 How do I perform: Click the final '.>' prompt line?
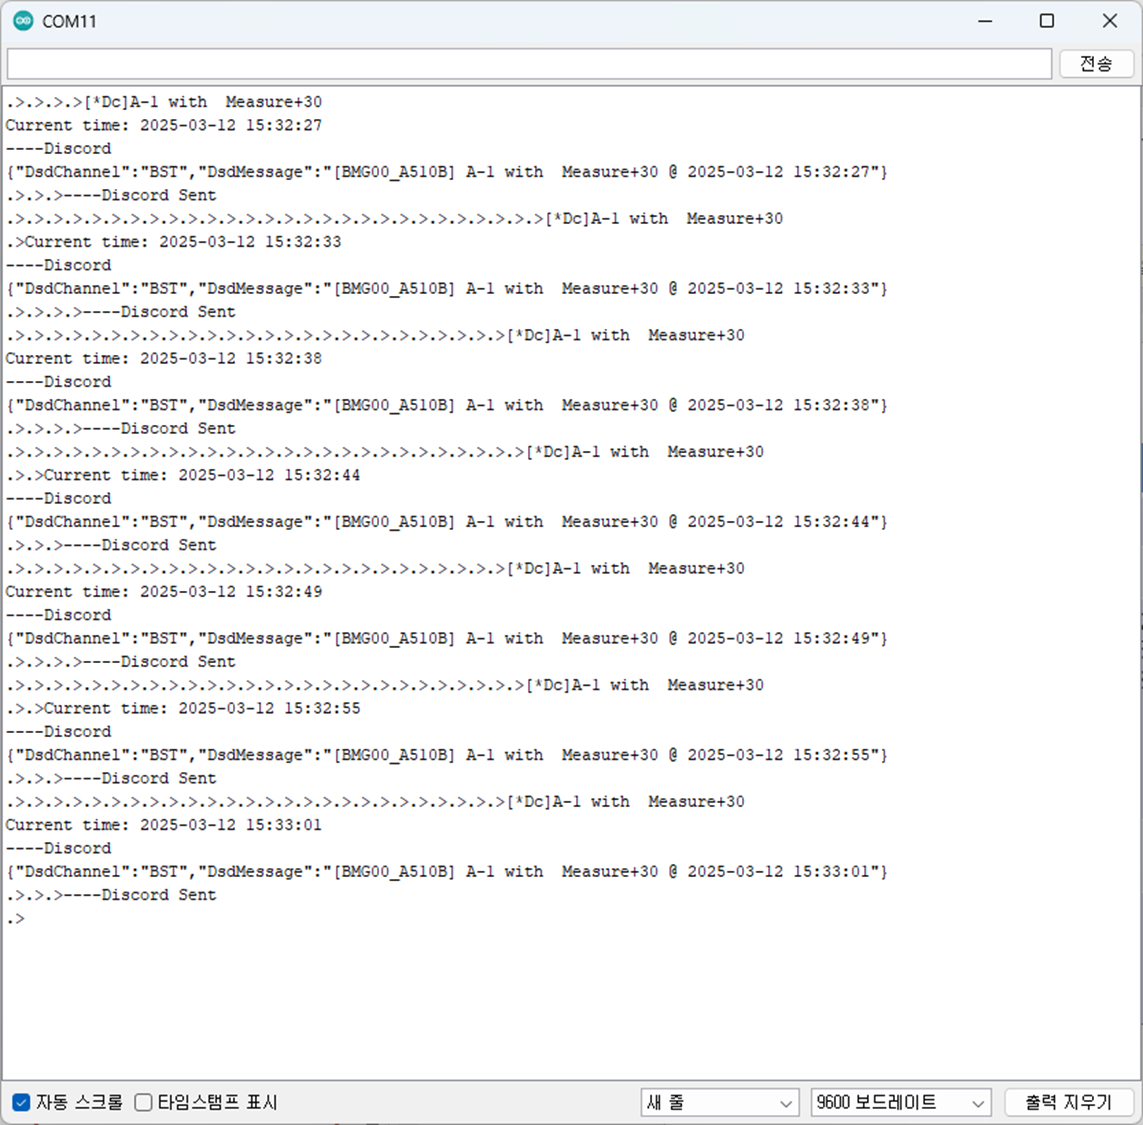coord(15,919)
